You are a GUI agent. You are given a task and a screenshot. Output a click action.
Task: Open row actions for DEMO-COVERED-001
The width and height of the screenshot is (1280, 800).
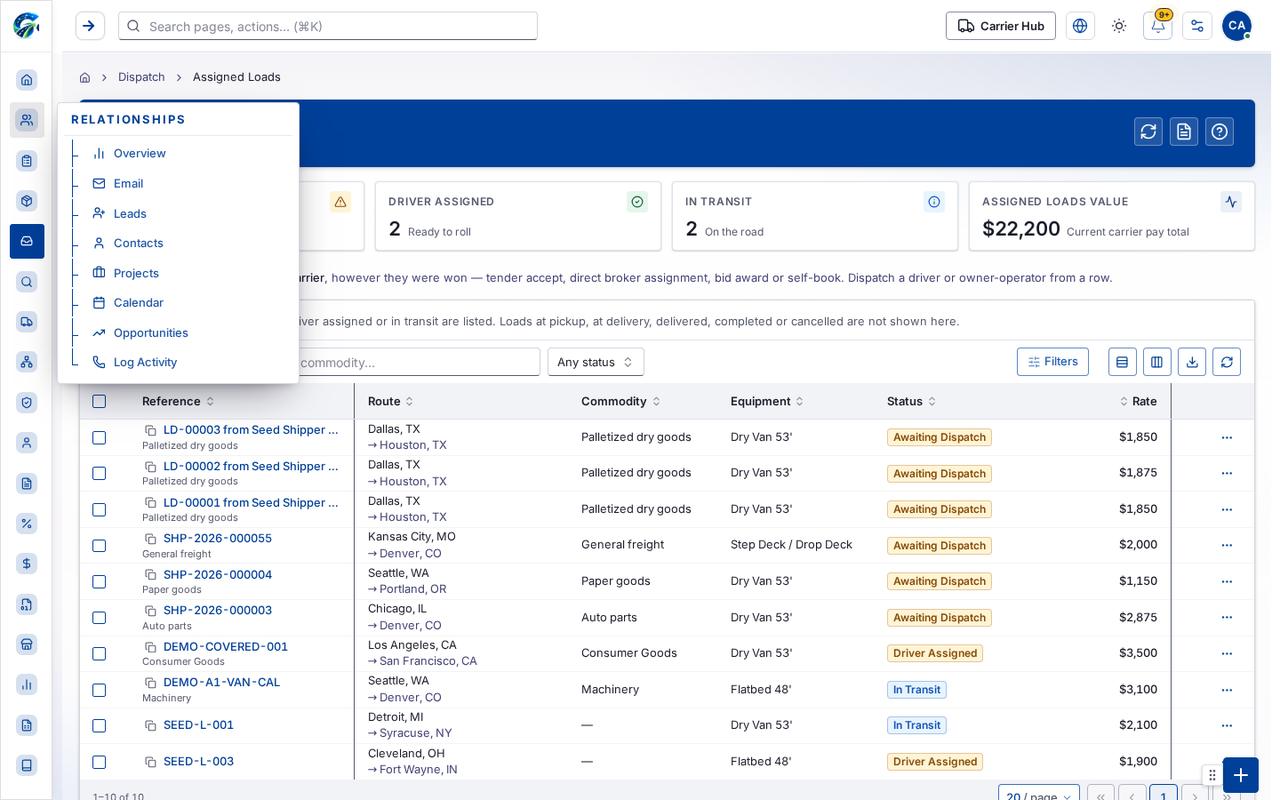(x=1226, y=654)
